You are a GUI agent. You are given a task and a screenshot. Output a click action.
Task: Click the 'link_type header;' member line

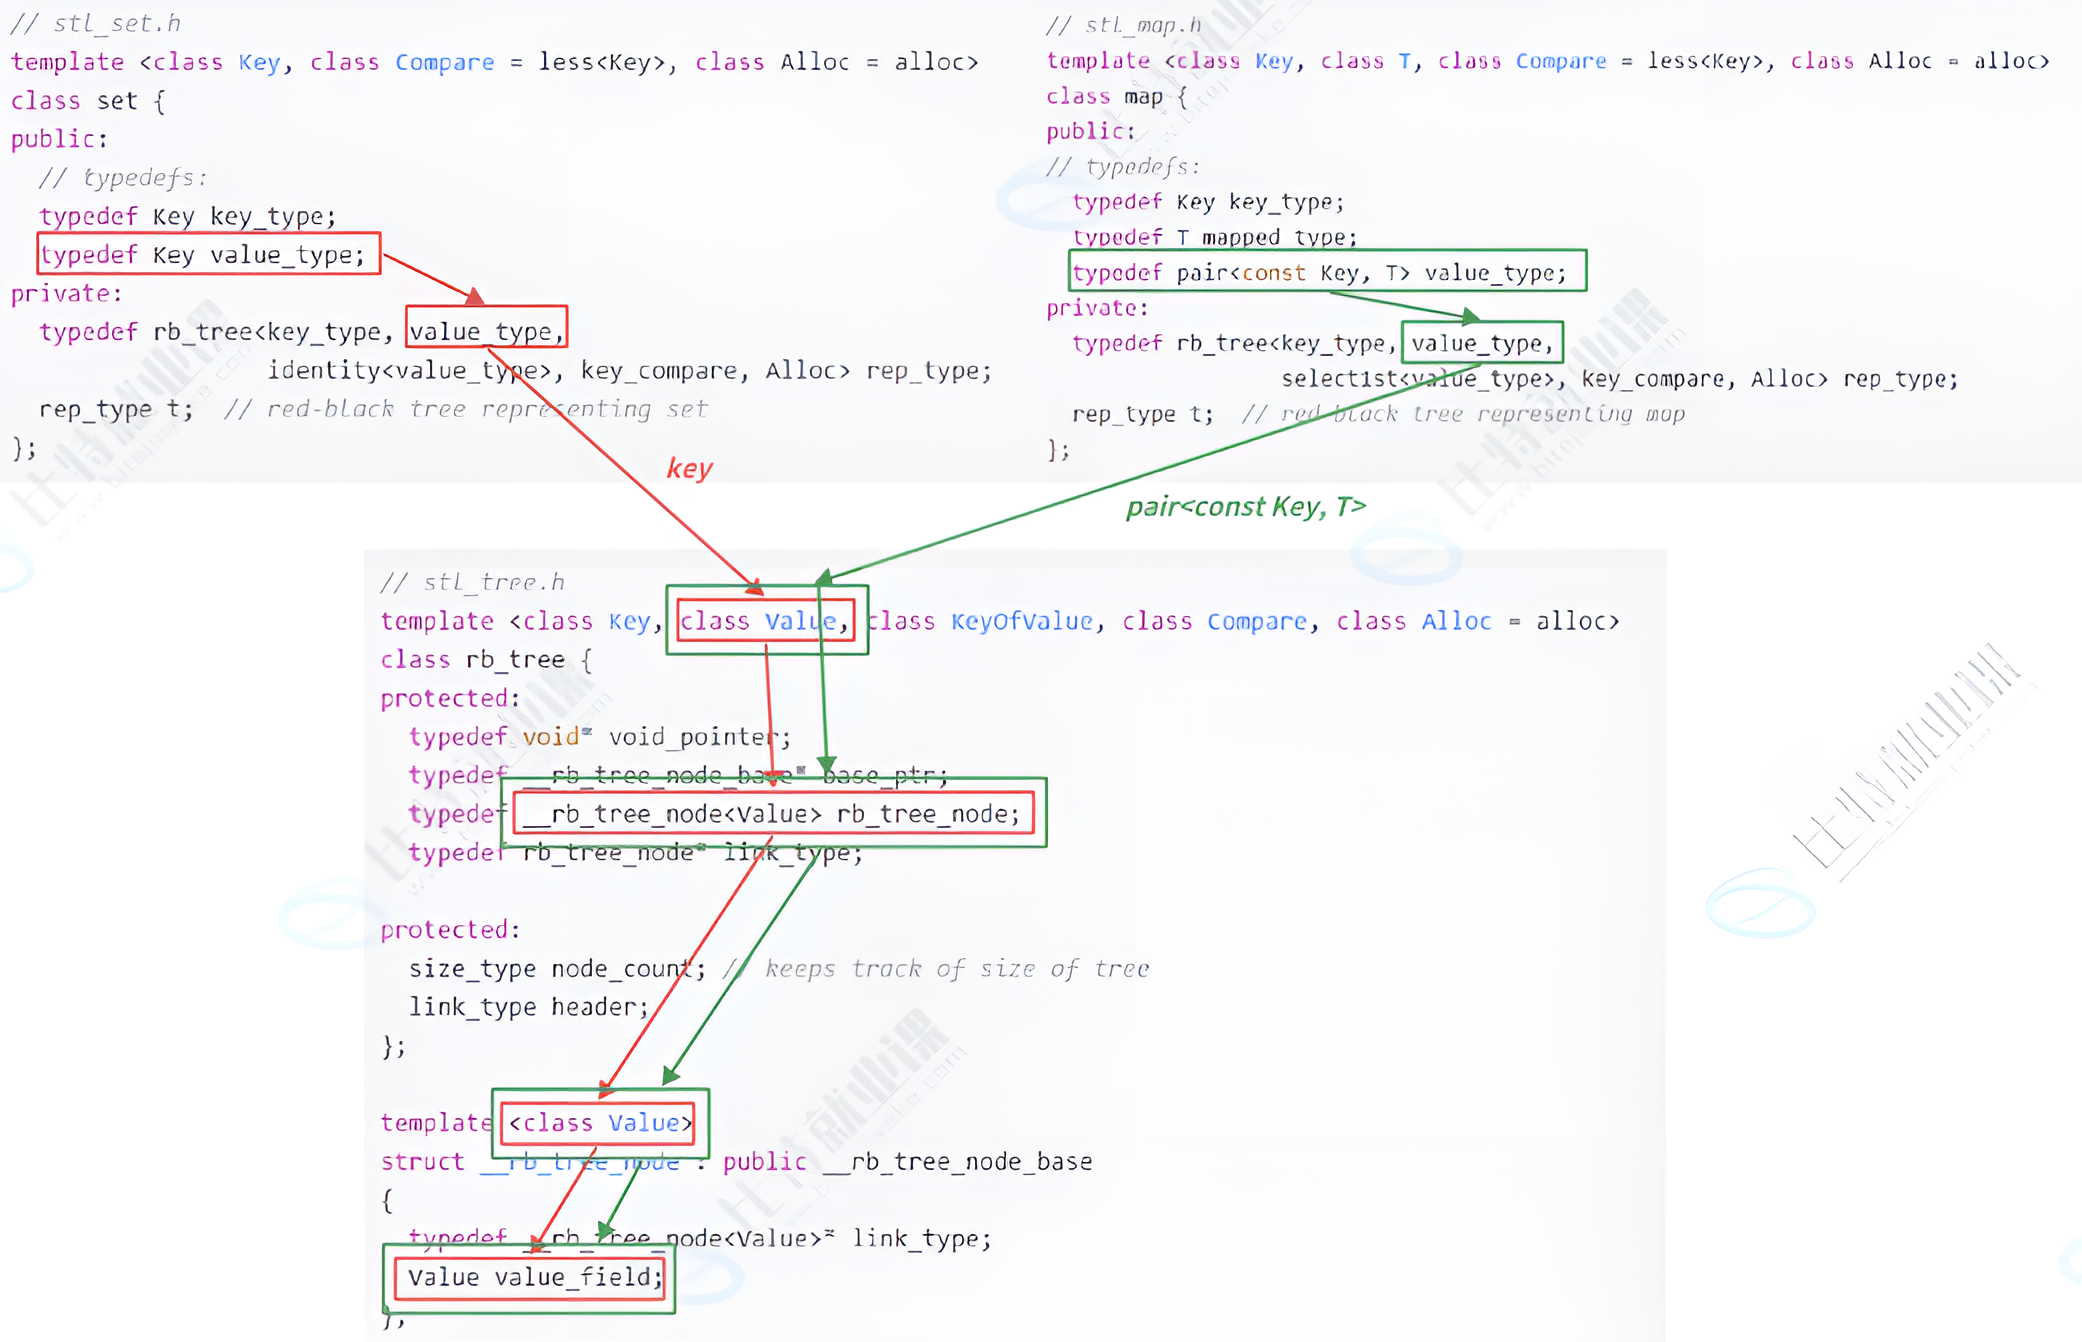[x=528, y=1006]
